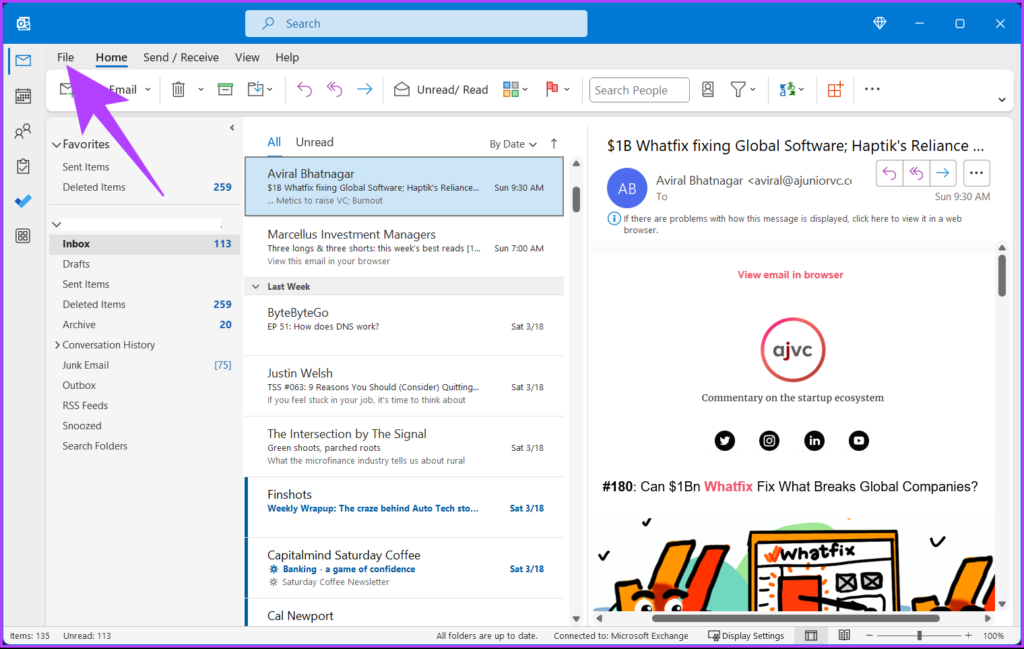Viewport: 1024px width, 649px height.
Task: Expand the Conversation History folder
Action: click(58, 344)
